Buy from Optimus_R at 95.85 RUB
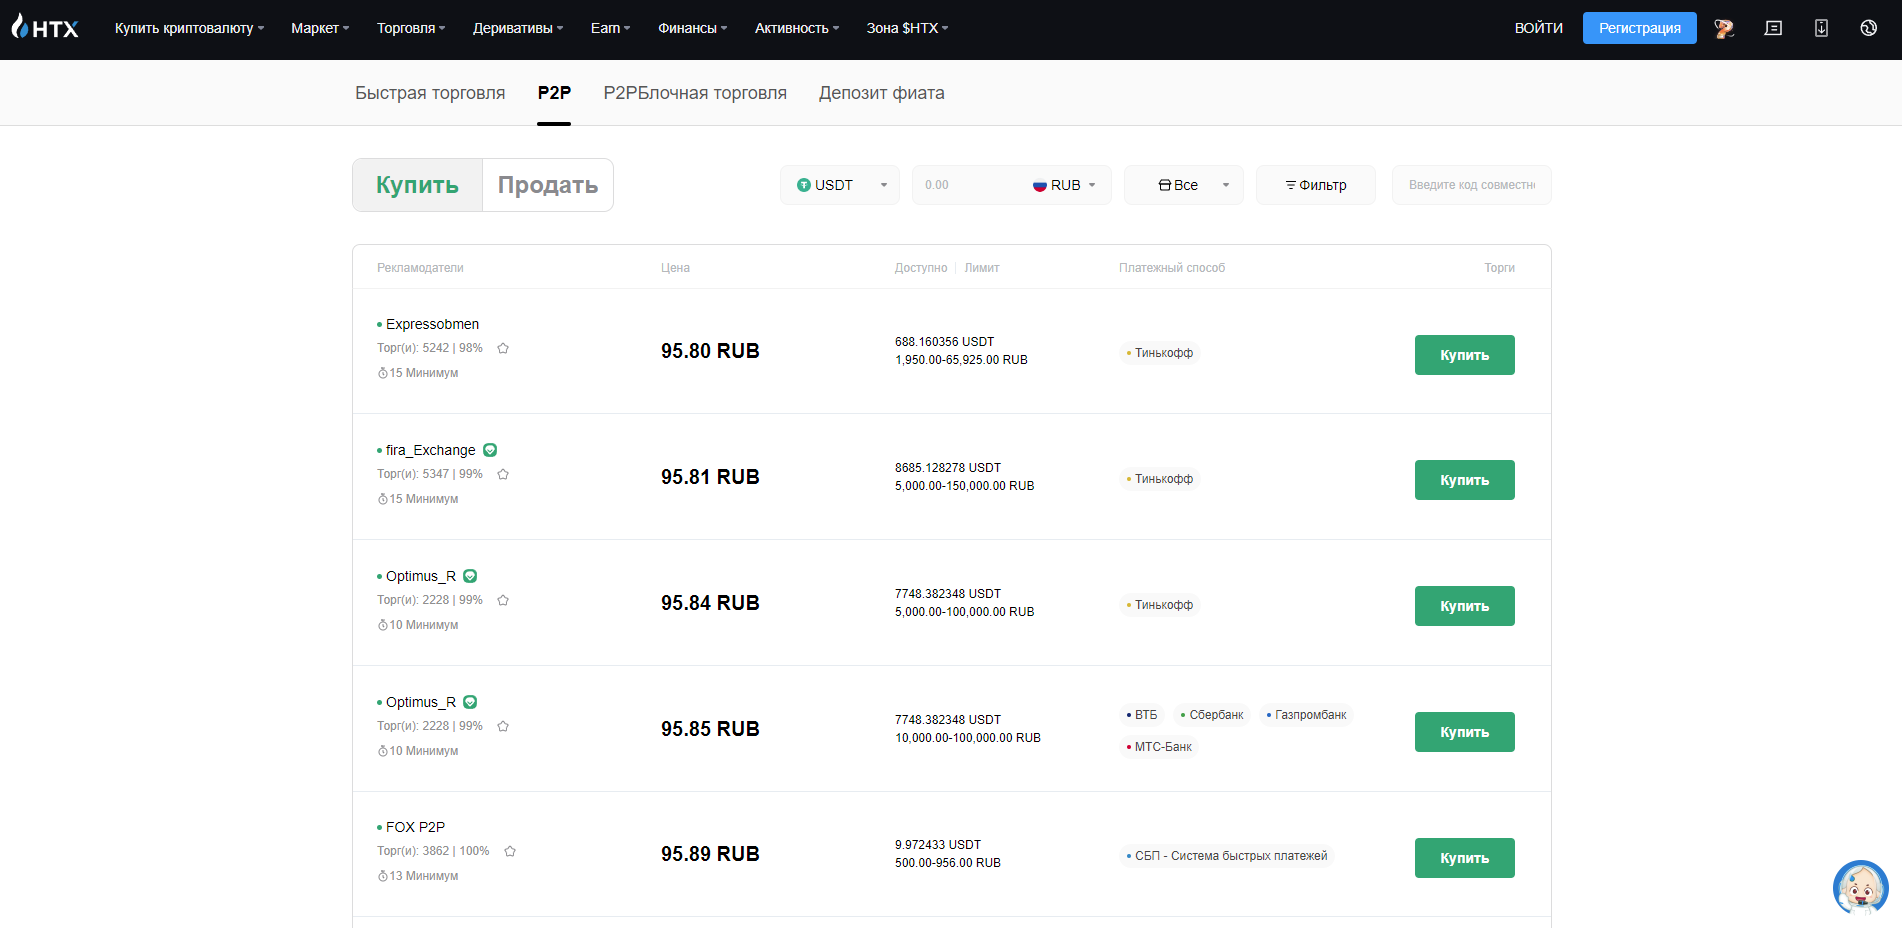 pos(1464,732)
